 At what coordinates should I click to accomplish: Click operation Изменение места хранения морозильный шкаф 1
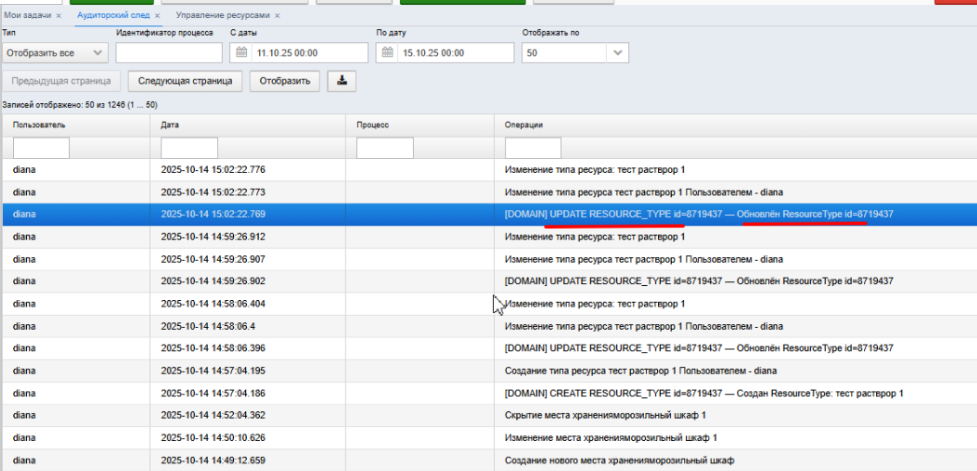click(x=611, y=438)
